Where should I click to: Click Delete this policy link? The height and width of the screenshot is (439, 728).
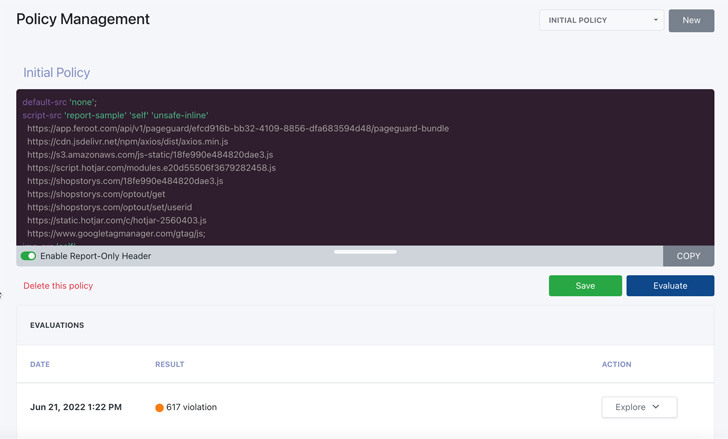(x=58, y=286)
